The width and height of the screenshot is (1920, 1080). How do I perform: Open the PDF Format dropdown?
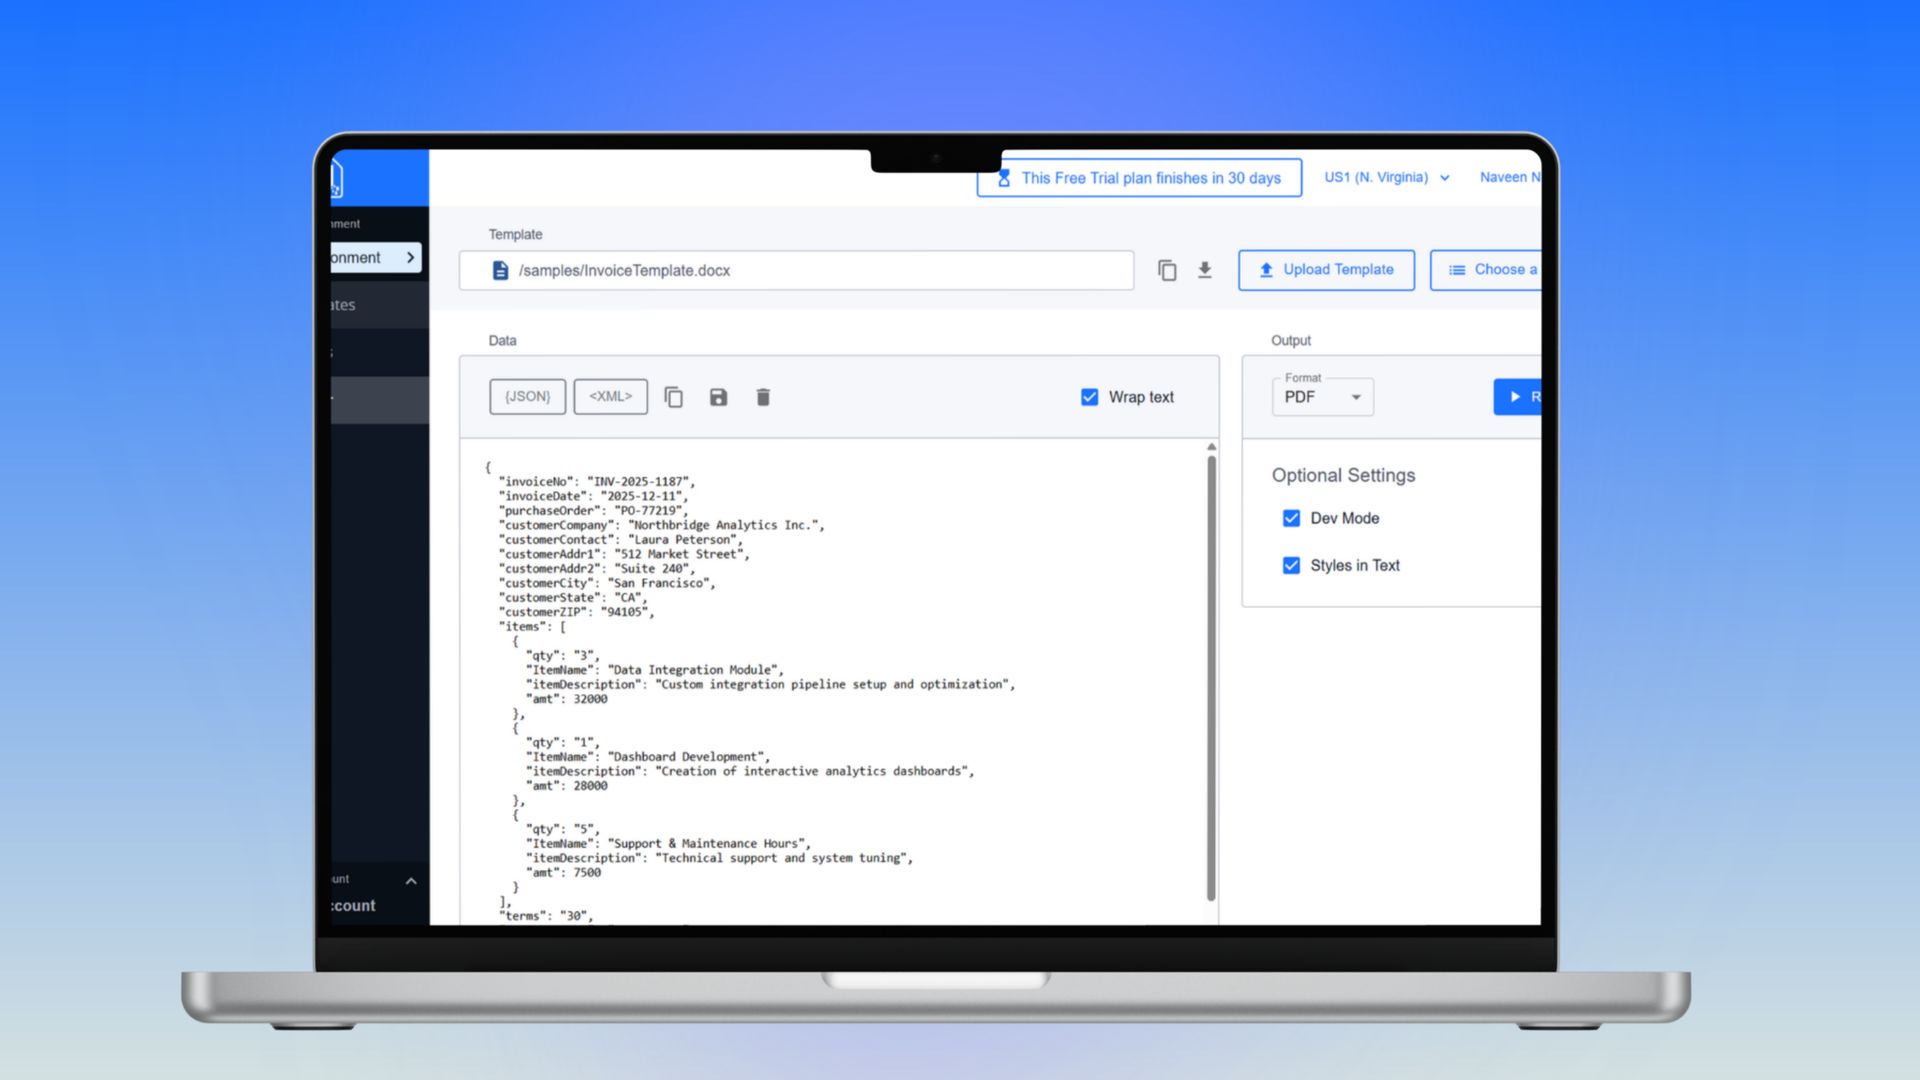(x=1322, y=397)
